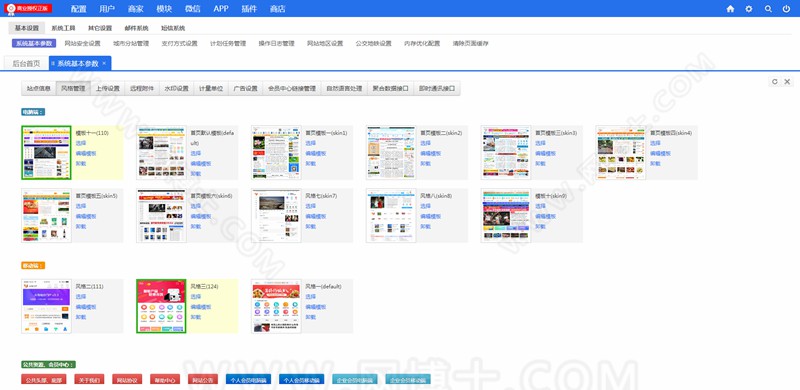Open the 广告设置 settings tab
Screen dimensions: 800x390
coord(245,88)
